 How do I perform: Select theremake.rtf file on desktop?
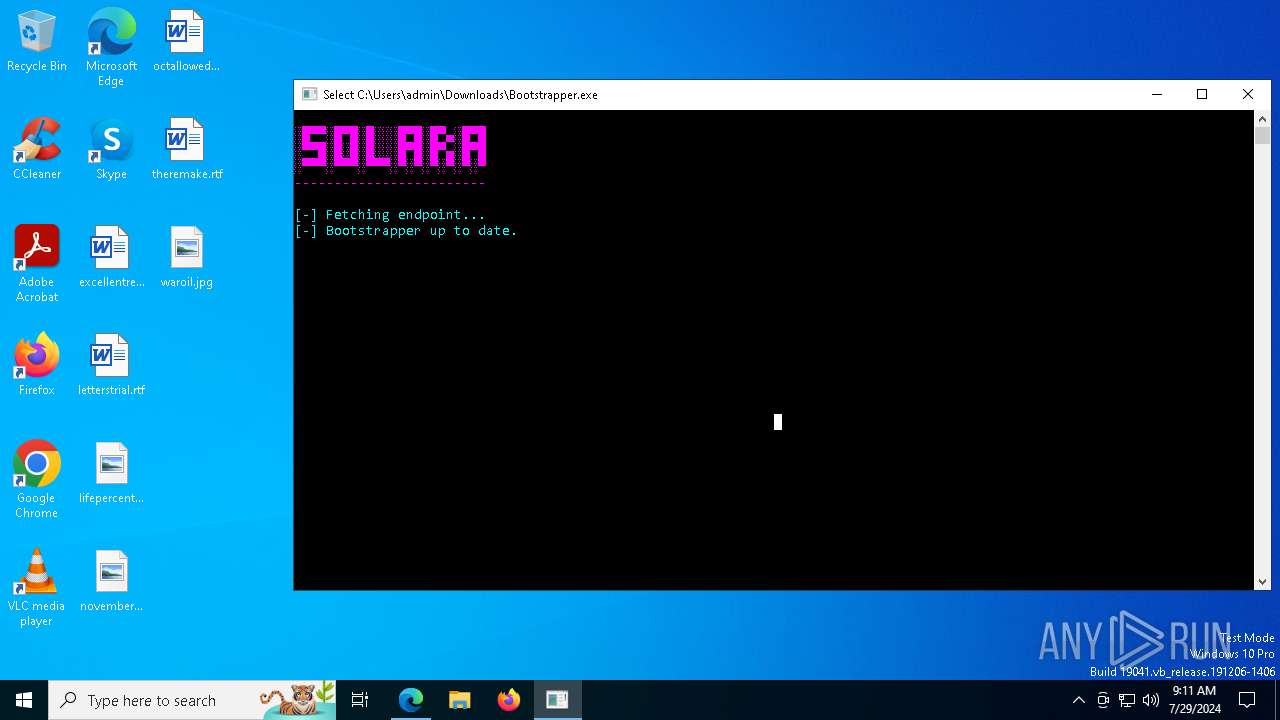186,149
